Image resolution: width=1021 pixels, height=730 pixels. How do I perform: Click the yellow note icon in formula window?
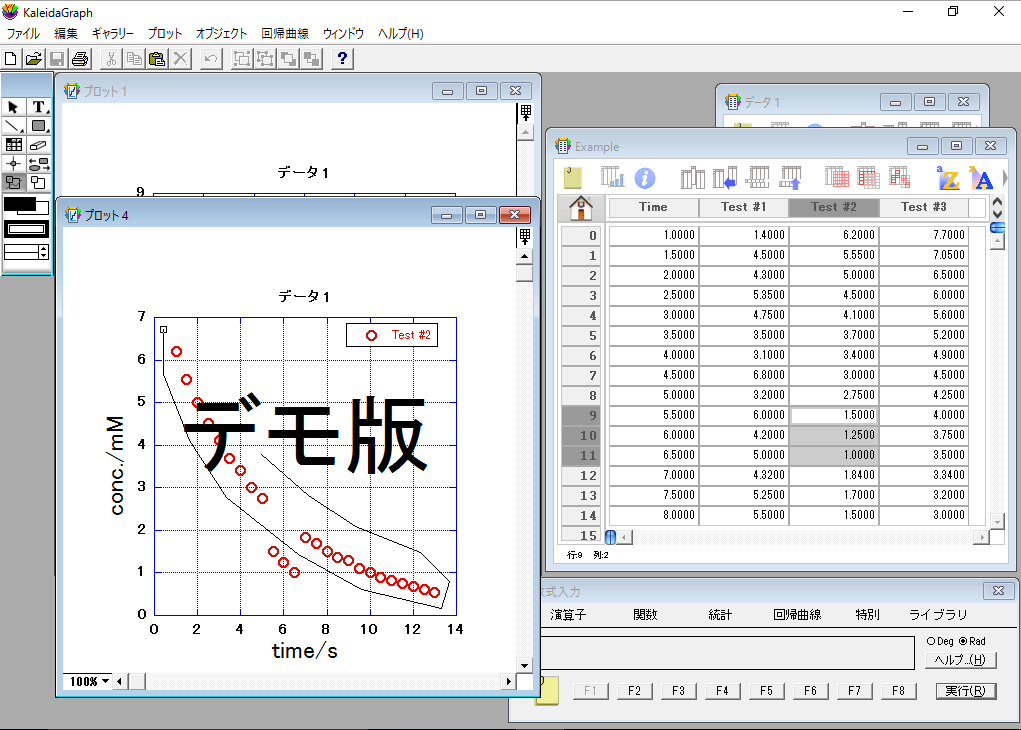(547, 690)
